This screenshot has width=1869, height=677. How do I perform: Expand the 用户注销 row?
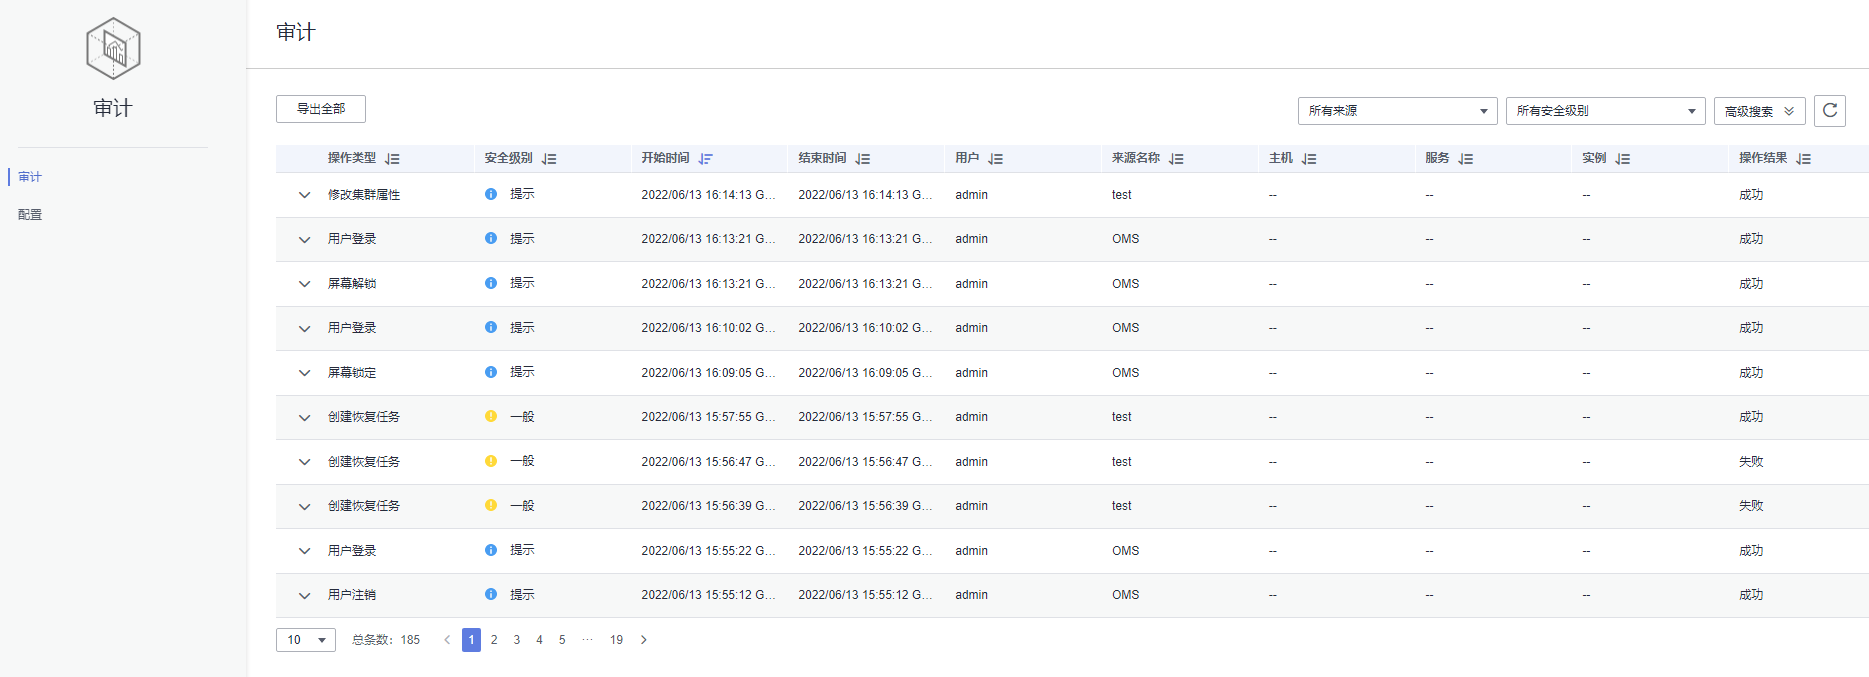(304, 595)
